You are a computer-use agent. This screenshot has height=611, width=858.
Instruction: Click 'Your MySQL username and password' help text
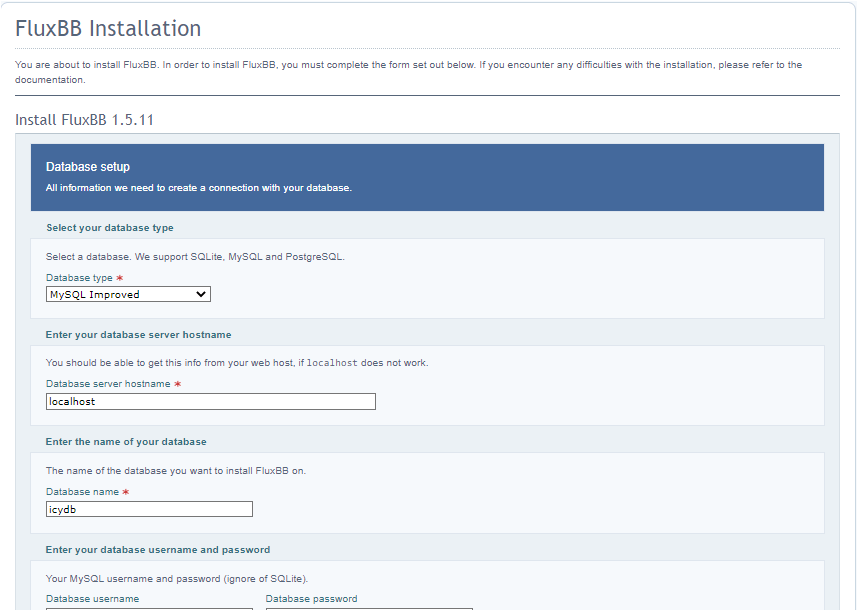tap(177, 579)
